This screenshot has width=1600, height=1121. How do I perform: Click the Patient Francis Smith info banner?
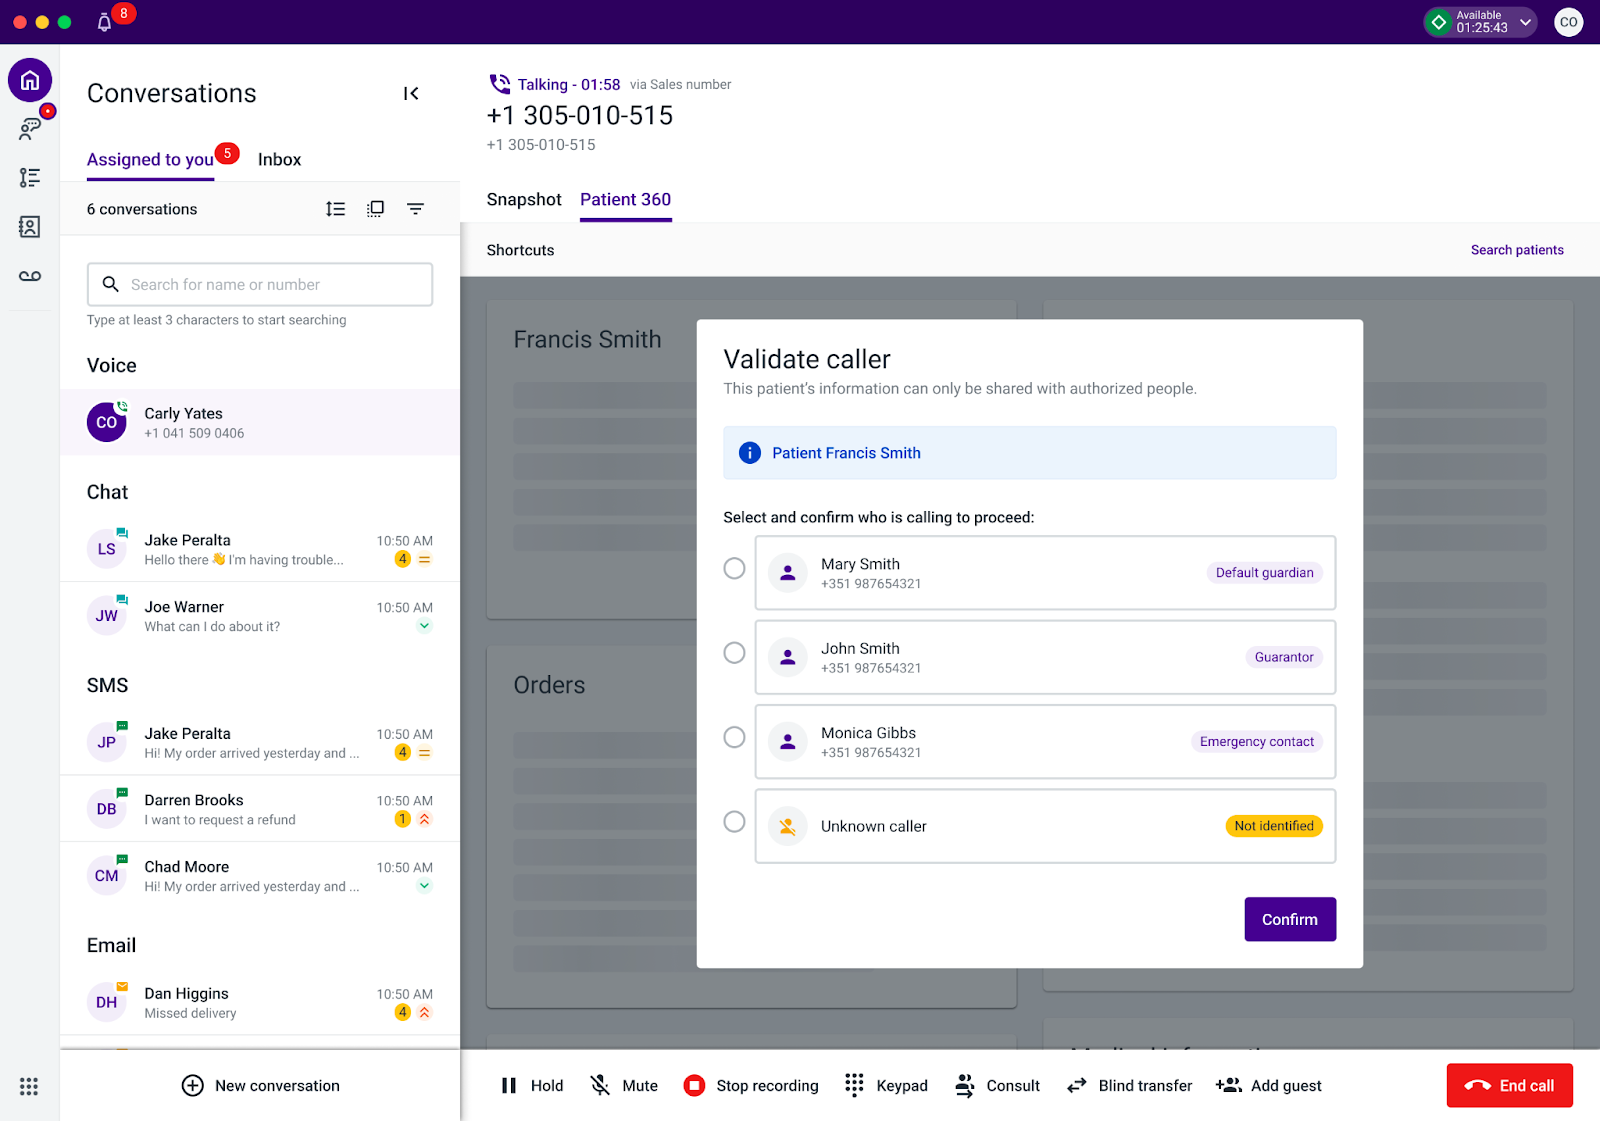[1029, 453]
